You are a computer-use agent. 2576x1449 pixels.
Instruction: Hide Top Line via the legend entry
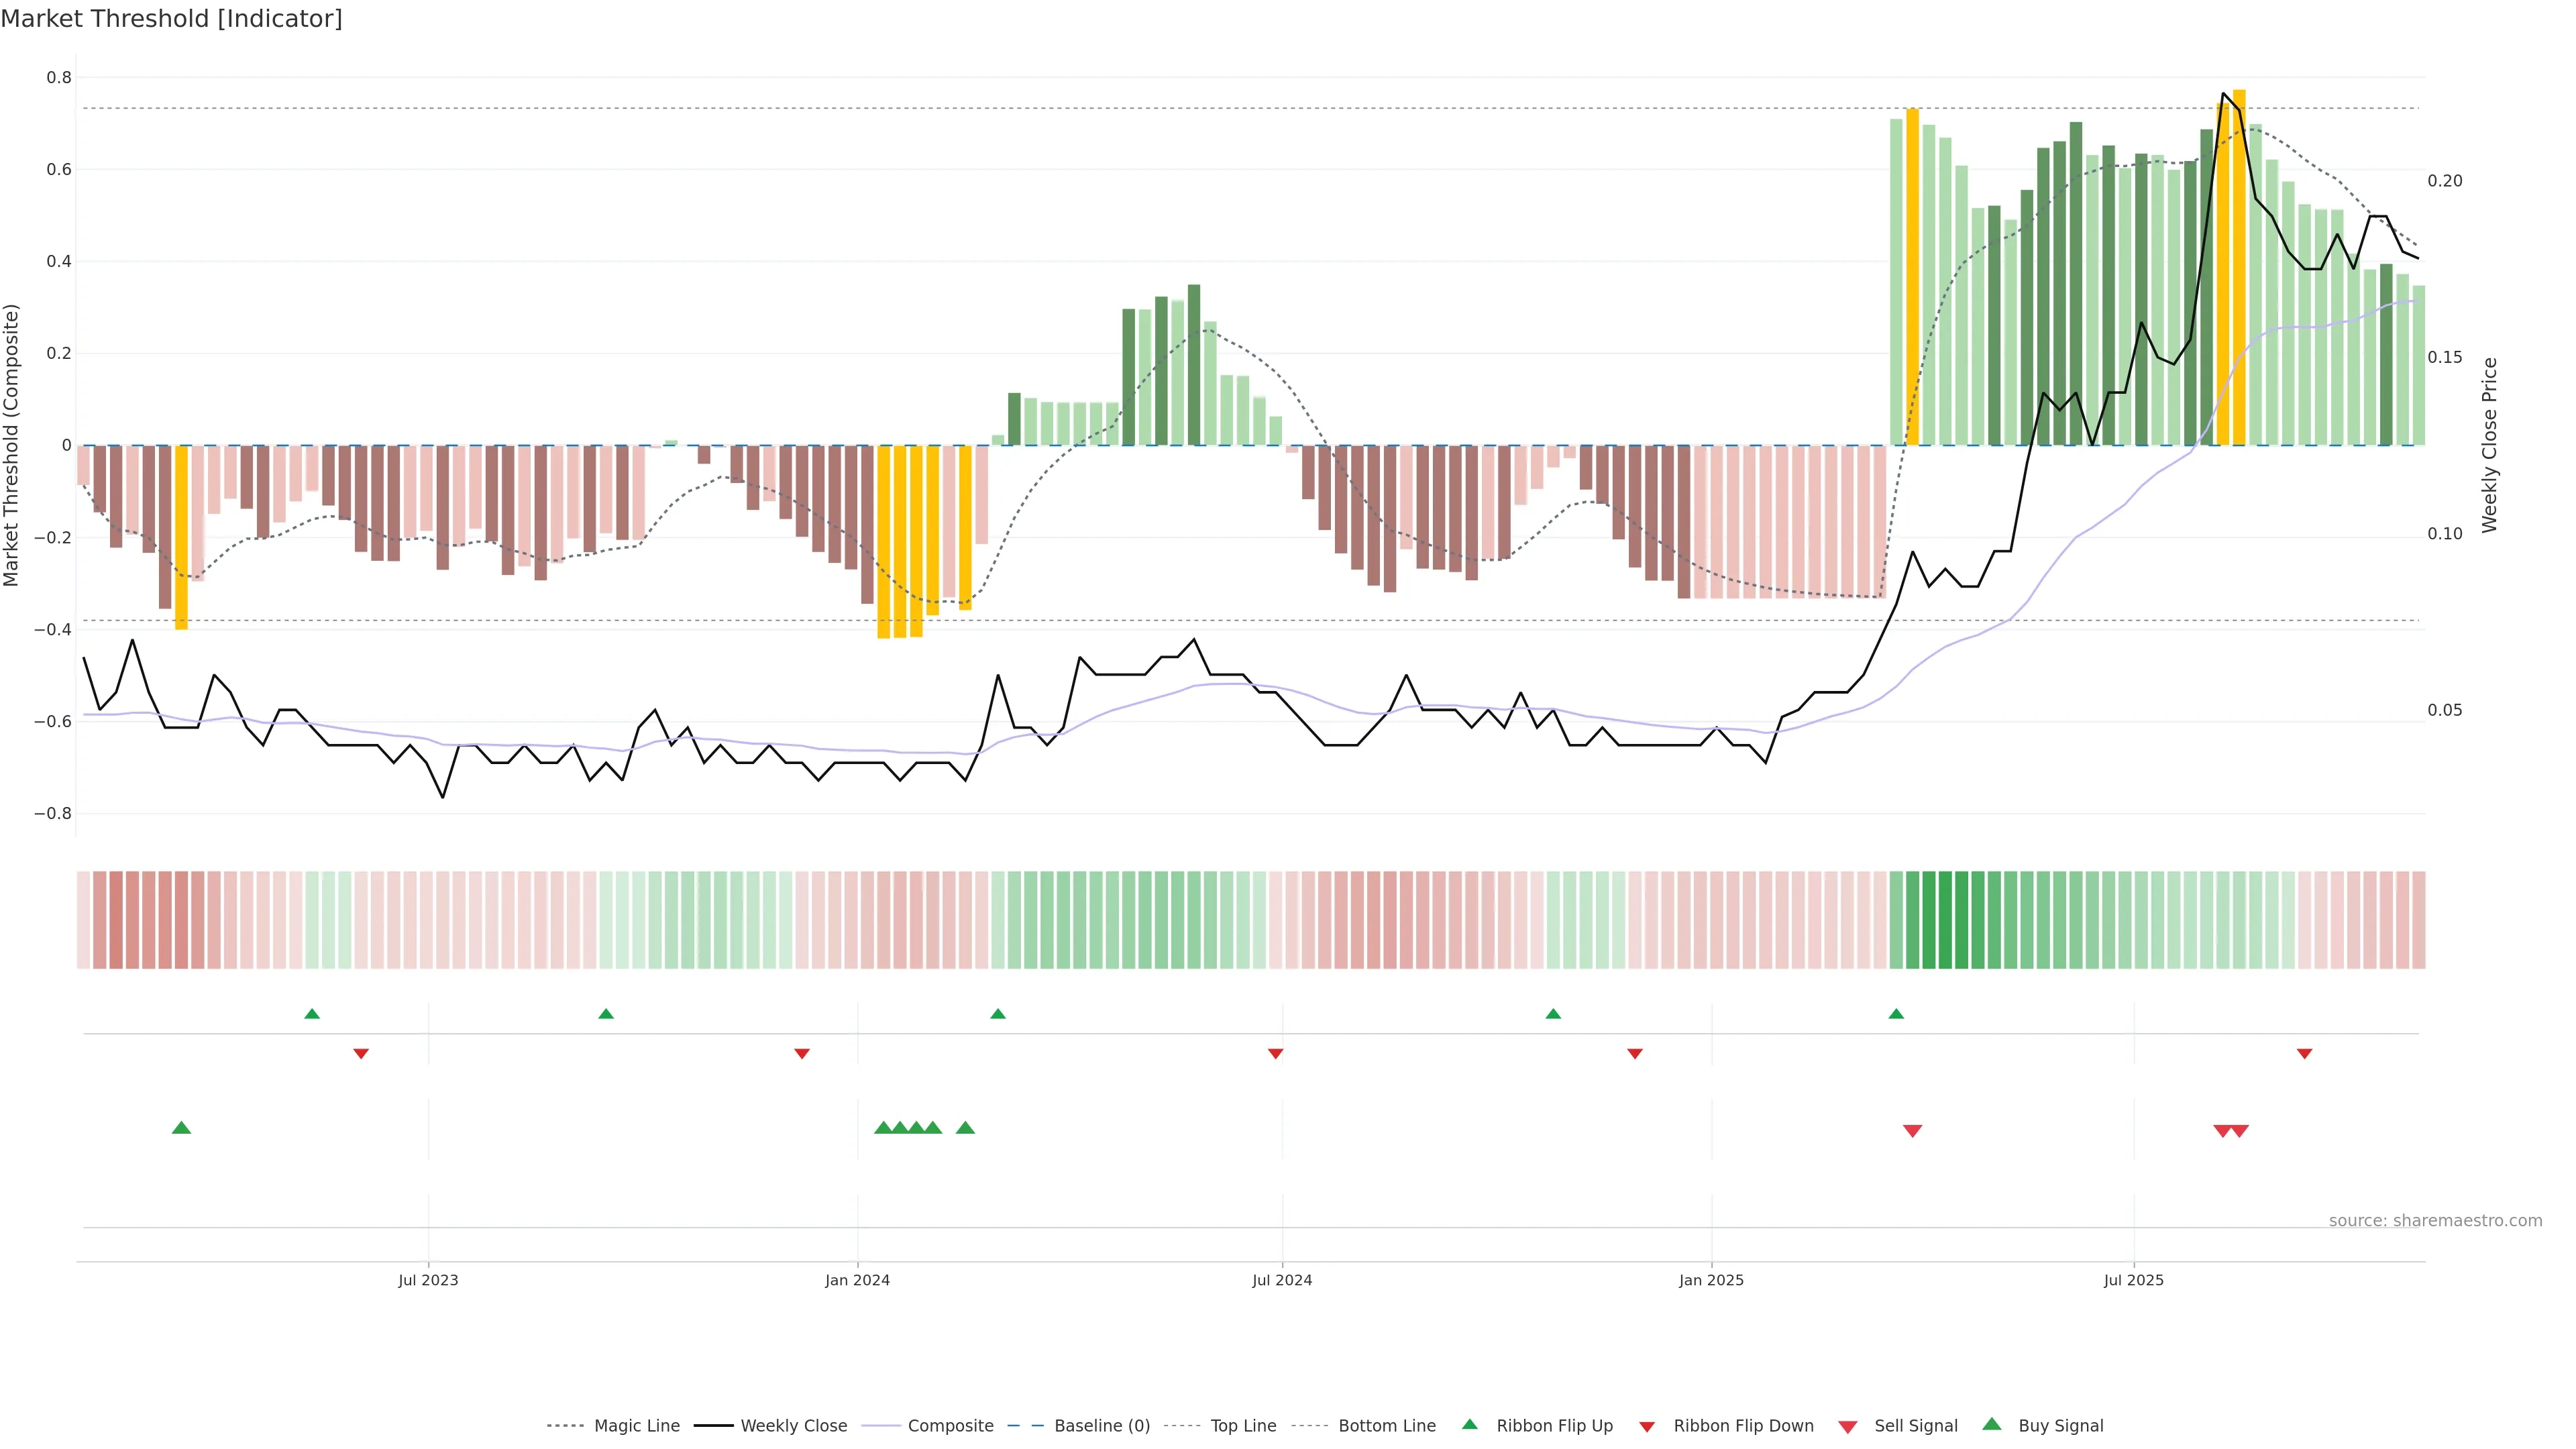tap(1243, 1426)
